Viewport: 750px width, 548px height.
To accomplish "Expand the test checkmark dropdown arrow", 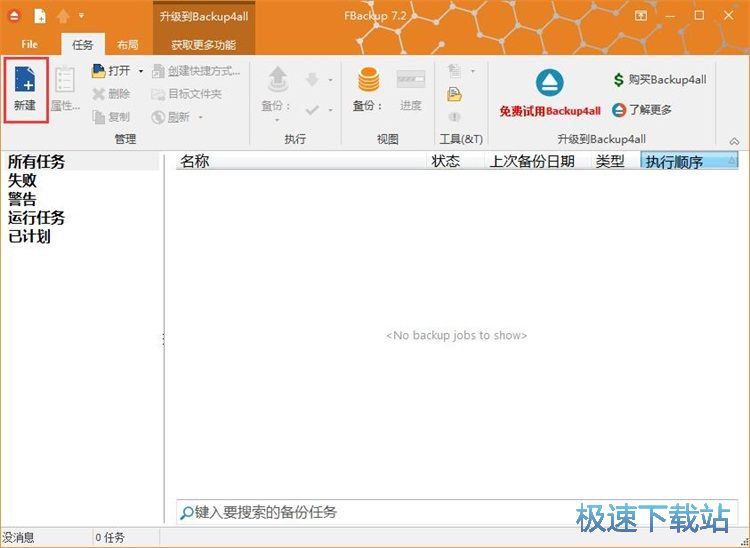I will tap(330, 110).
